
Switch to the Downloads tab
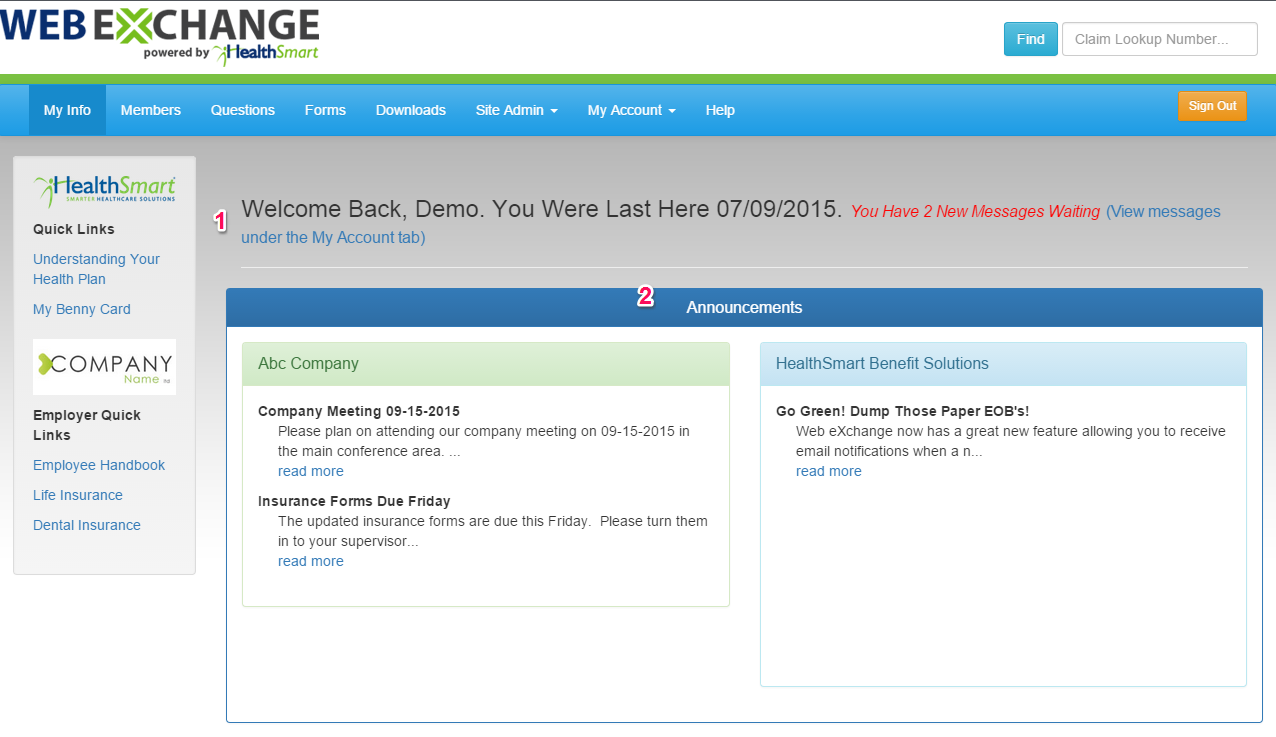411,110
